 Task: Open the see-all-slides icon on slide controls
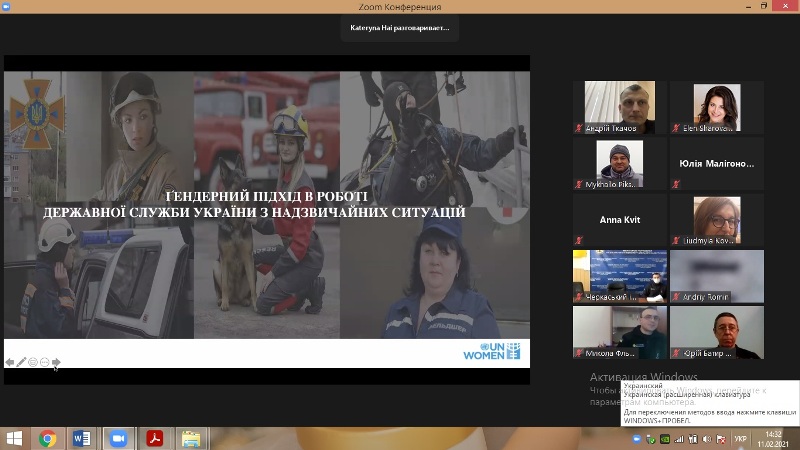tap(33, 362)
